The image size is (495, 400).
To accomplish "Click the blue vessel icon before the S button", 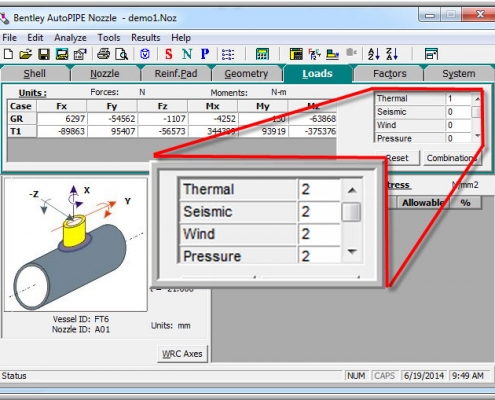I will pos(145,54).
